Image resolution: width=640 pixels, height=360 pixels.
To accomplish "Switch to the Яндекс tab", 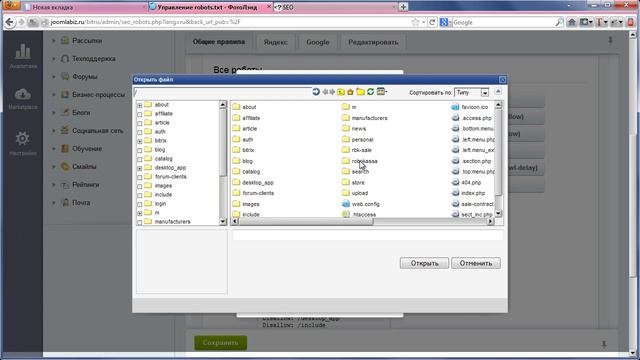I will tap(276, 42).
